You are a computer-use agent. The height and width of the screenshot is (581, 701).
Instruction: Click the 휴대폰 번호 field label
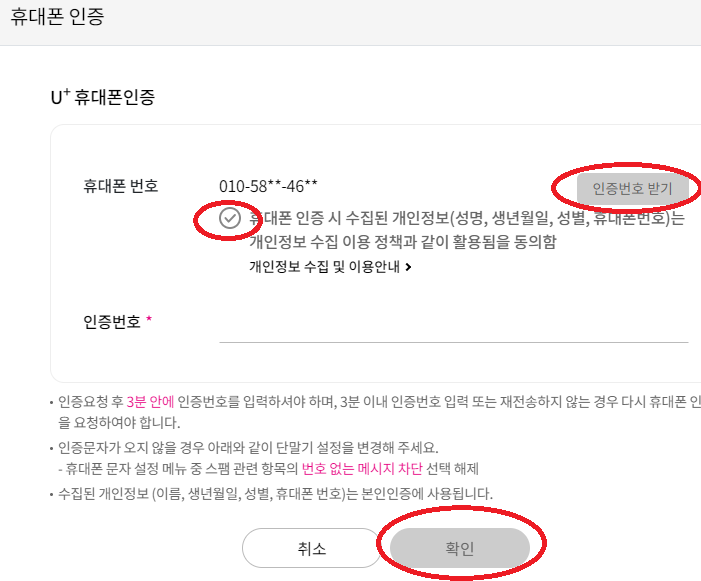tap(121, 186)
